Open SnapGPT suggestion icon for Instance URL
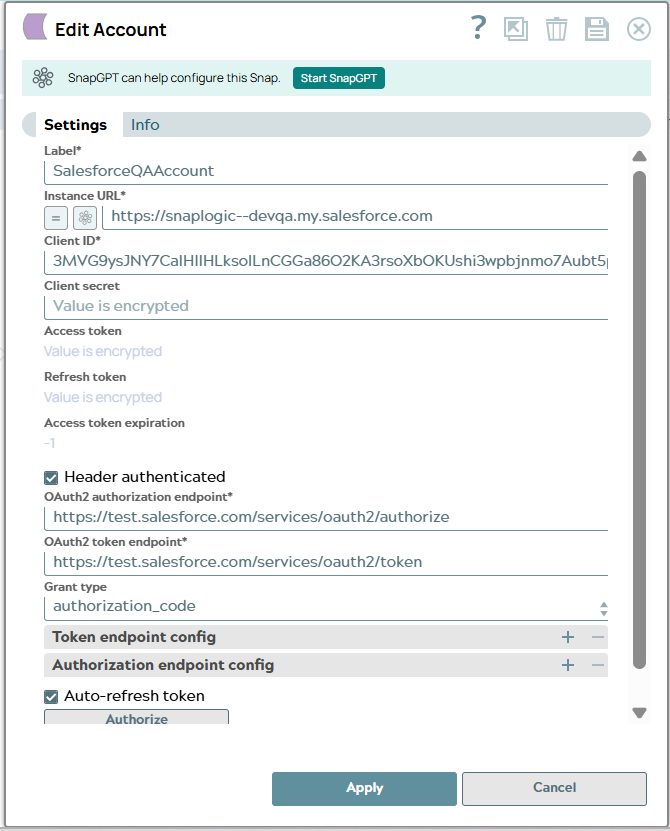Image resolution: width=670 pixels, height=831 pixels. (x=85, y=218)
